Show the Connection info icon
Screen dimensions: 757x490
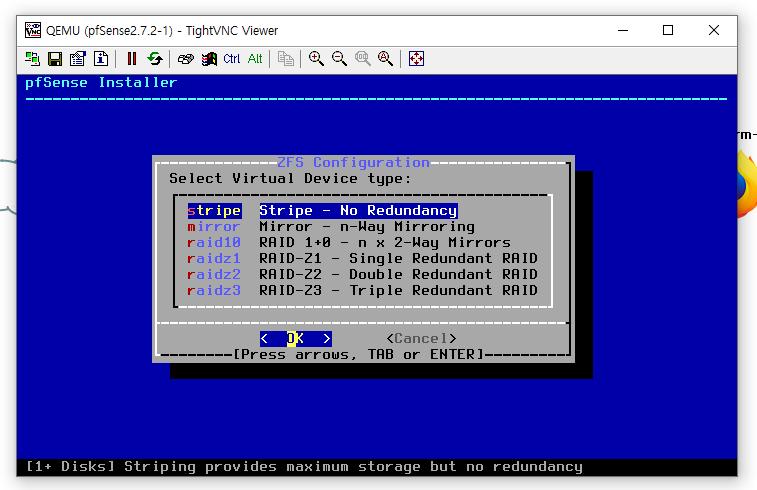101,59
